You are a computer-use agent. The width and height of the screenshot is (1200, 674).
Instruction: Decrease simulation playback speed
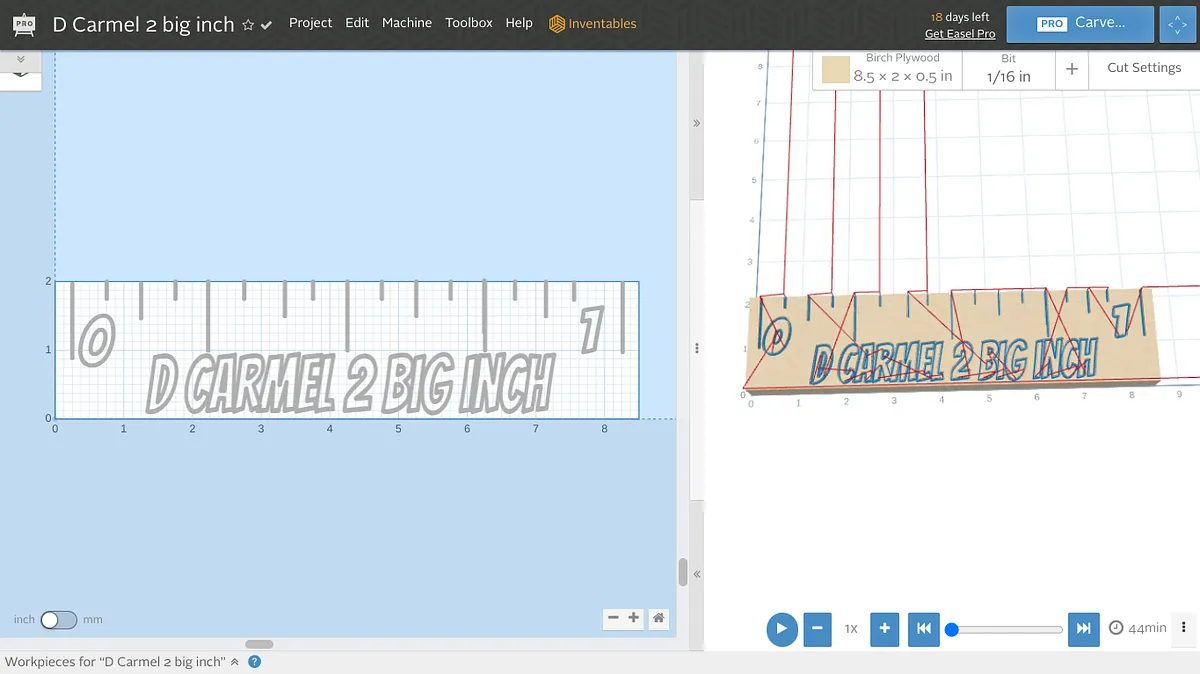817,629
